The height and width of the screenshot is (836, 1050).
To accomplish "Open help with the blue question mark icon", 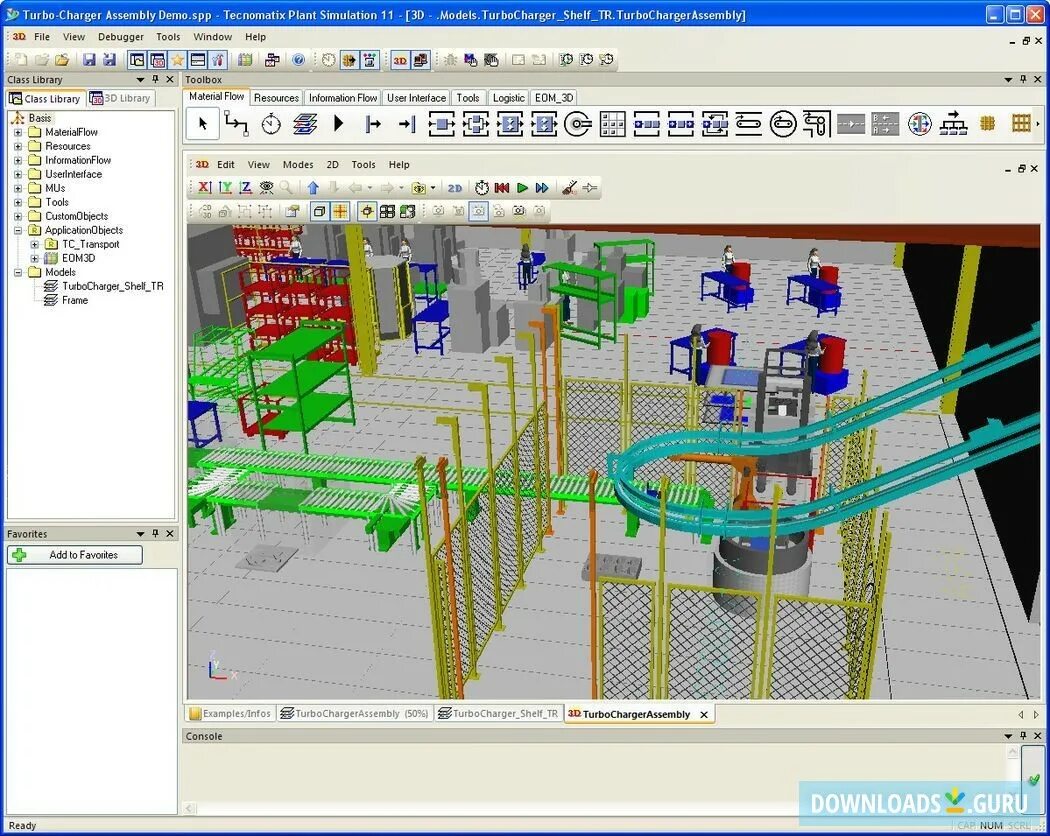I will click(x=299, y=60).
